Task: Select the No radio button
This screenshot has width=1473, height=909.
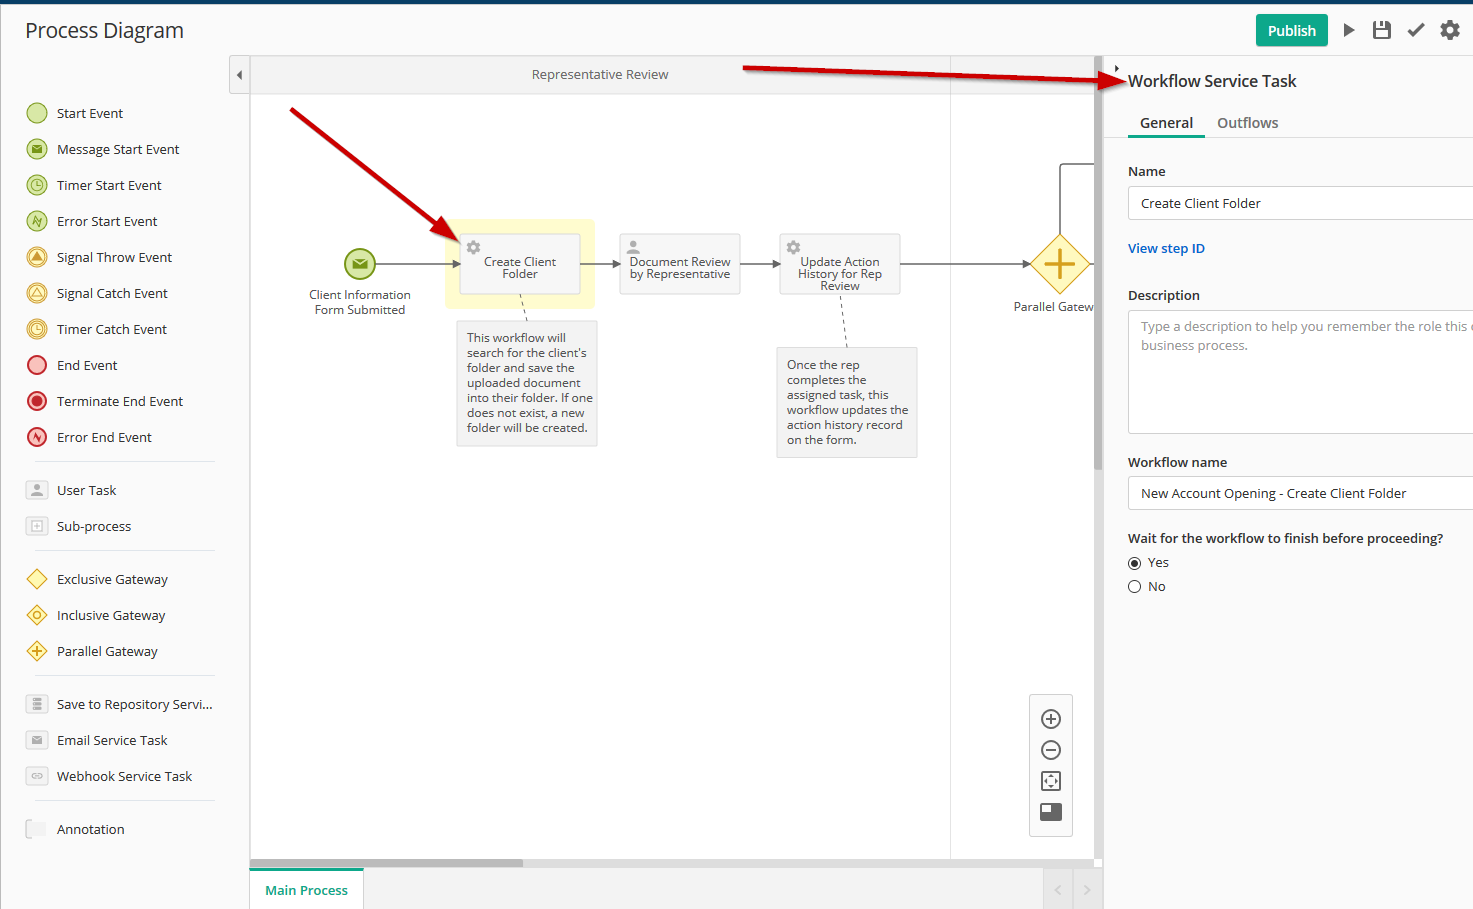Action: coord(1135,587)
